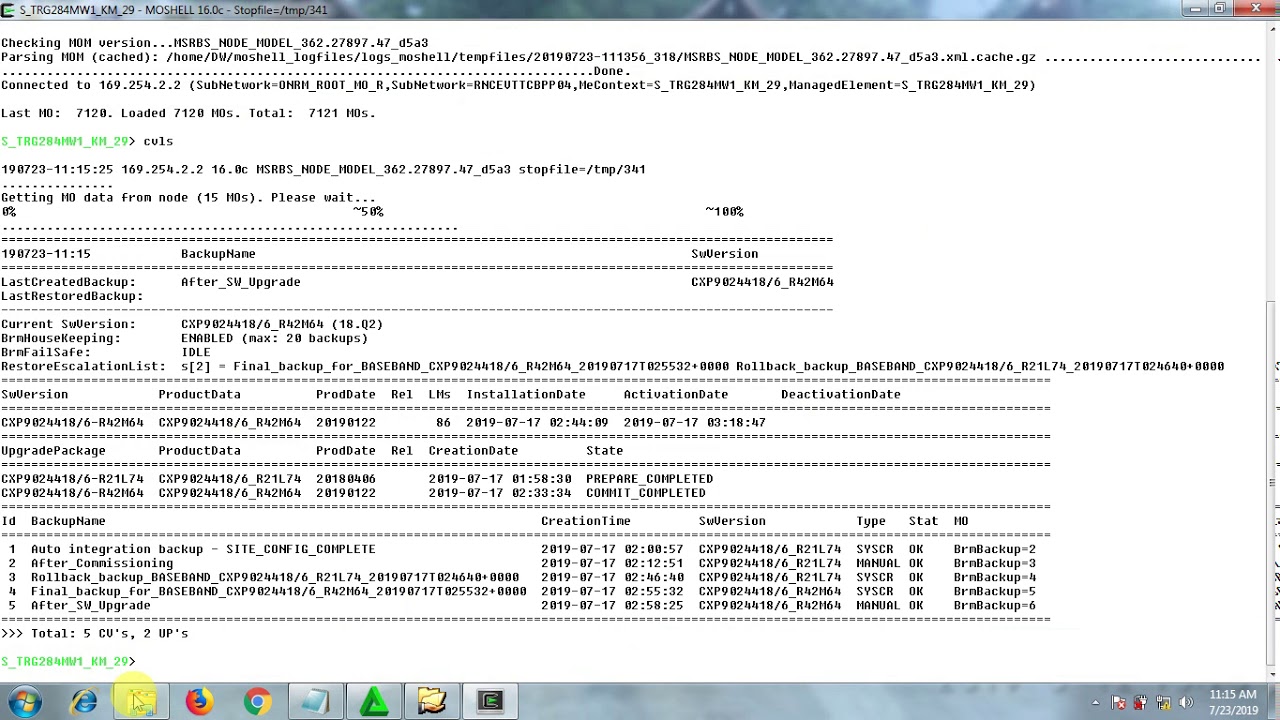Click 'Connected to 169.254.2.2' line
Screen dimensions: 1280x720
(518, 85)
